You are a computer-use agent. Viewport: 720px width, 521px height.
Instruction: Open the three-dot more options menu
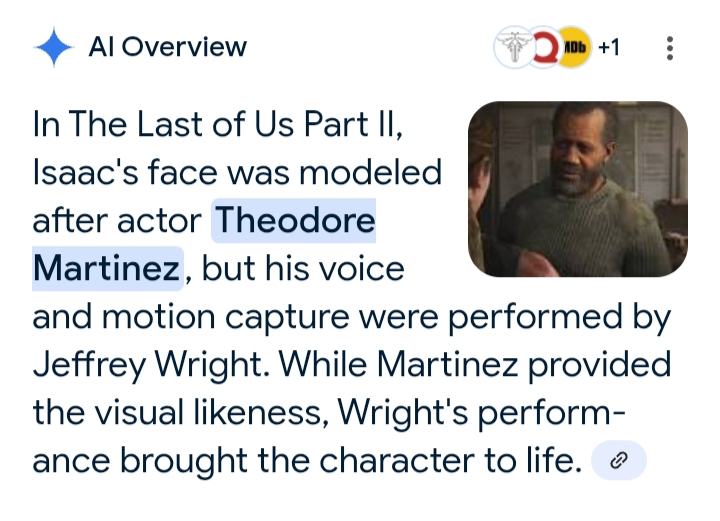coord(669,48)
